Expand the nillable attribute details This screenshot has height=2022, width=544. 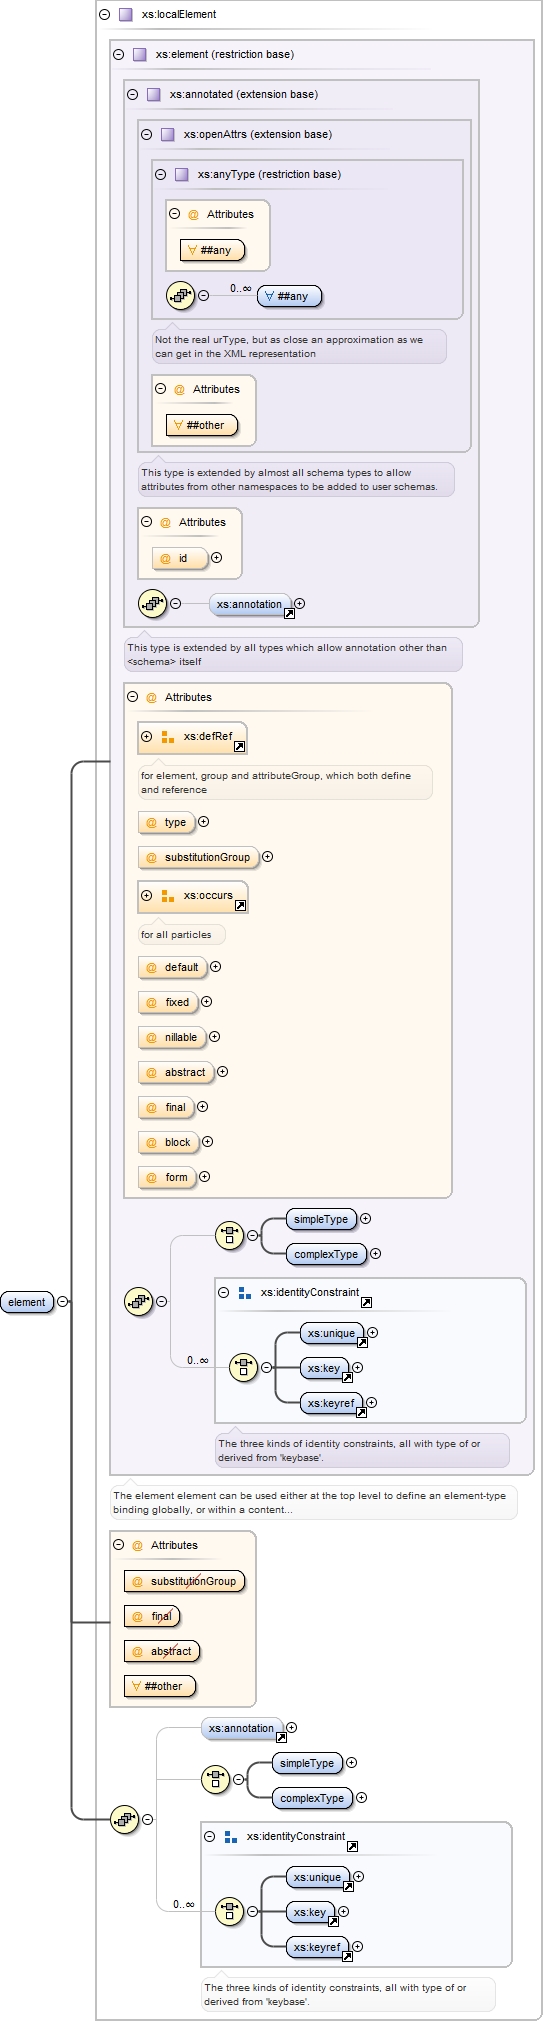coord(214,1037)
